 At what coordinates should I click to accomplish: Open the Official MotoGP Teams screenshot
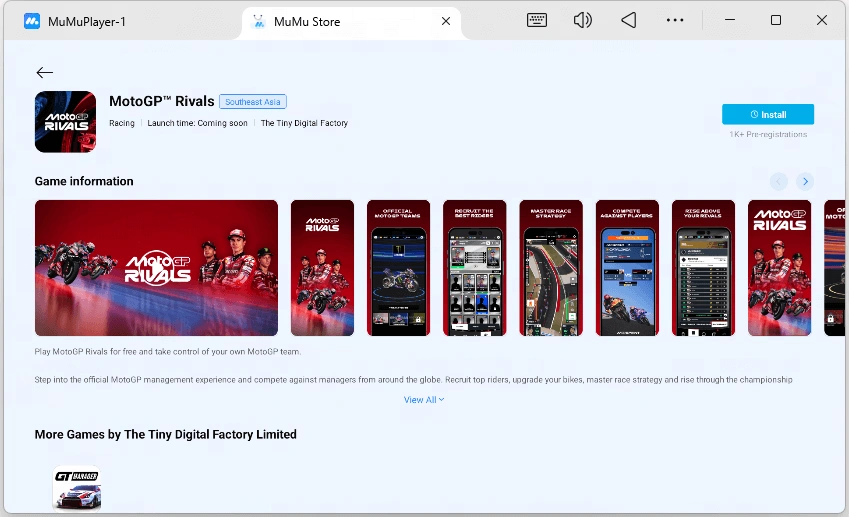click(399, 268)
